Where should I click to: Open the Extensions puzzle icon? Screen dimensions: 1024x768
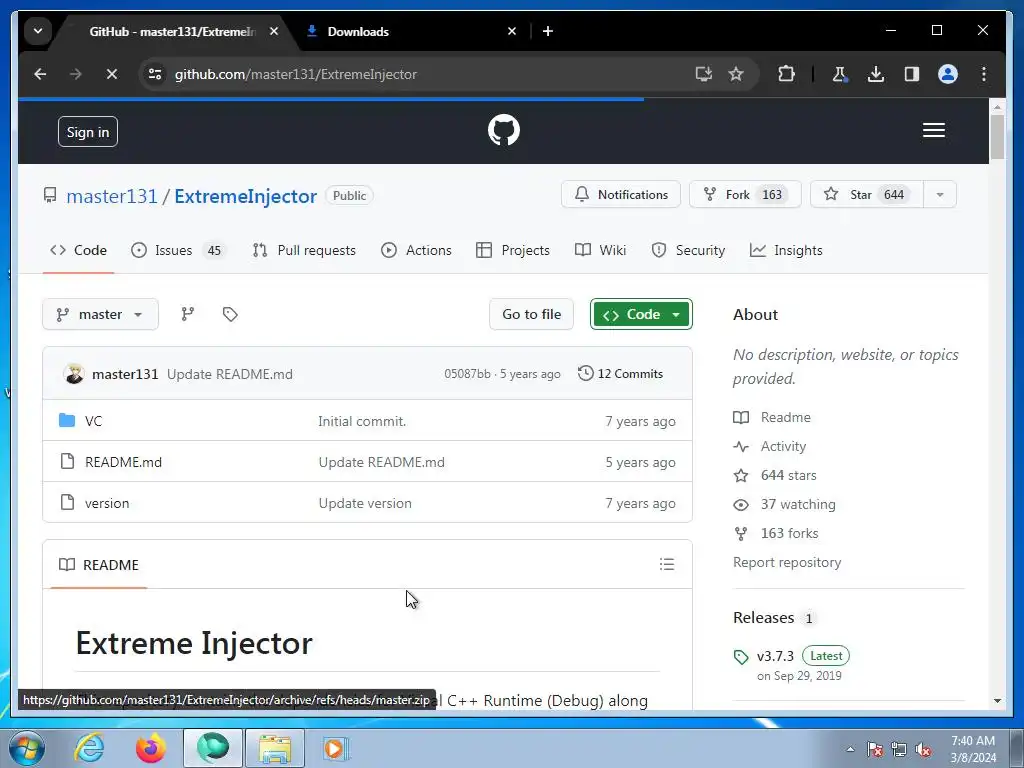[786, 74]
